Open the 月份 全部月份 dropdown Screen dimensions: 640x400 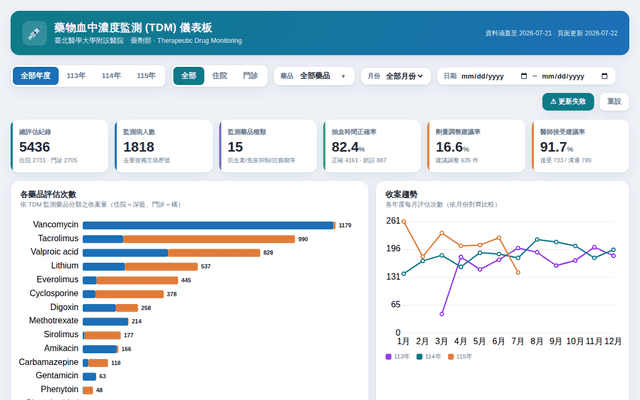396,76
